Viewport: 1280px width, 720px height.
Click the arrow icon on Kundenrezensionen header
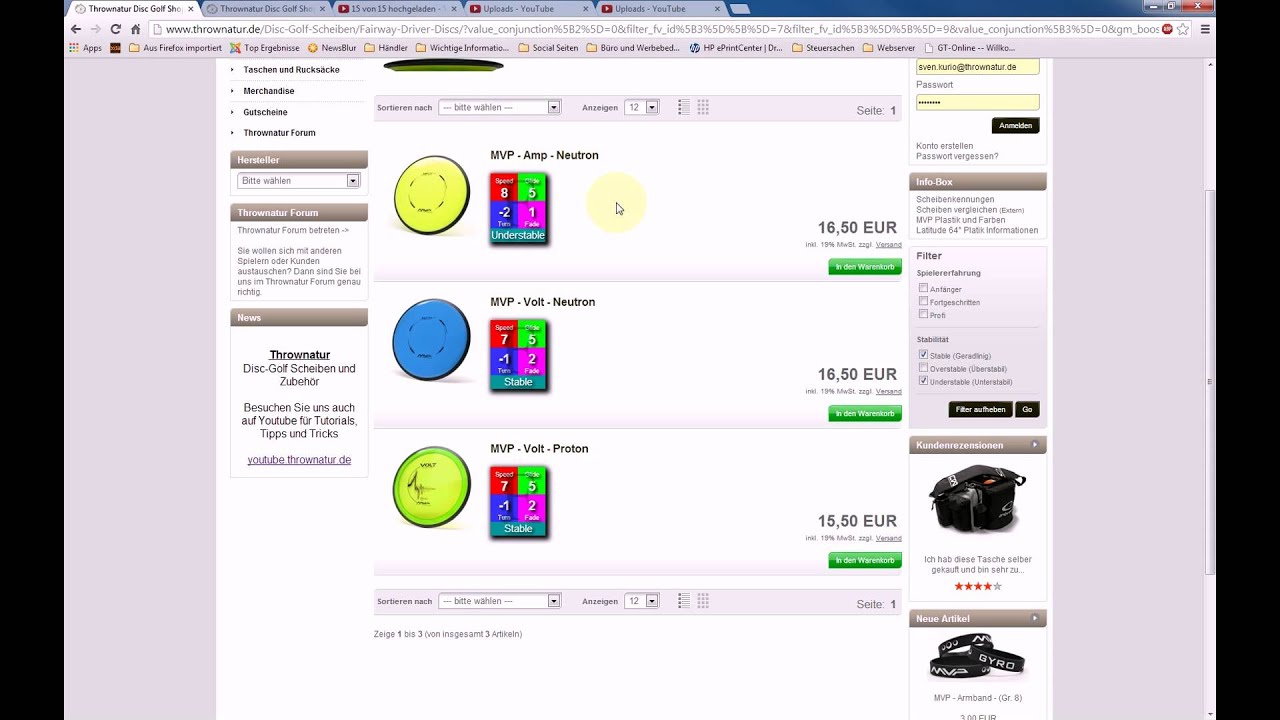[1035, 445]
